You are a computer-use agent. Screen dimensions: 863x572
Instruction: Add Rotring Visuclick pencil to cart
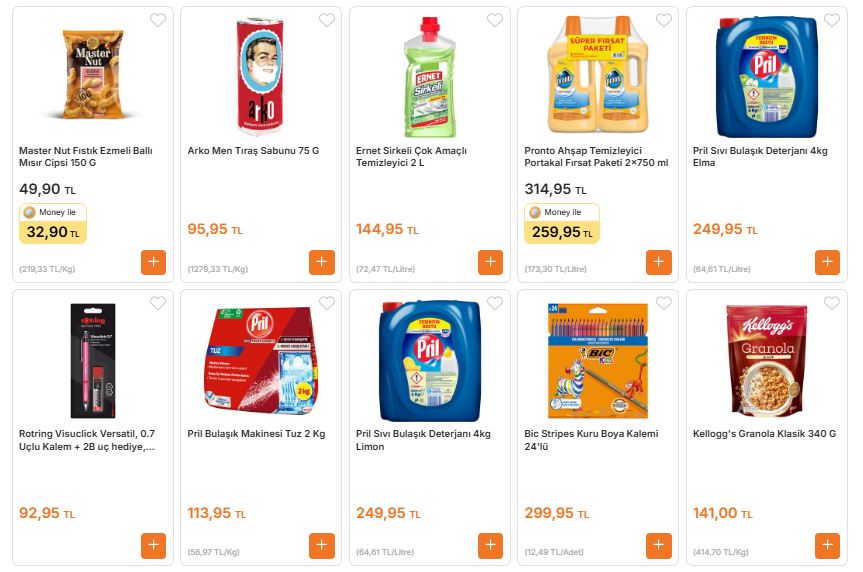coord(153,546)
